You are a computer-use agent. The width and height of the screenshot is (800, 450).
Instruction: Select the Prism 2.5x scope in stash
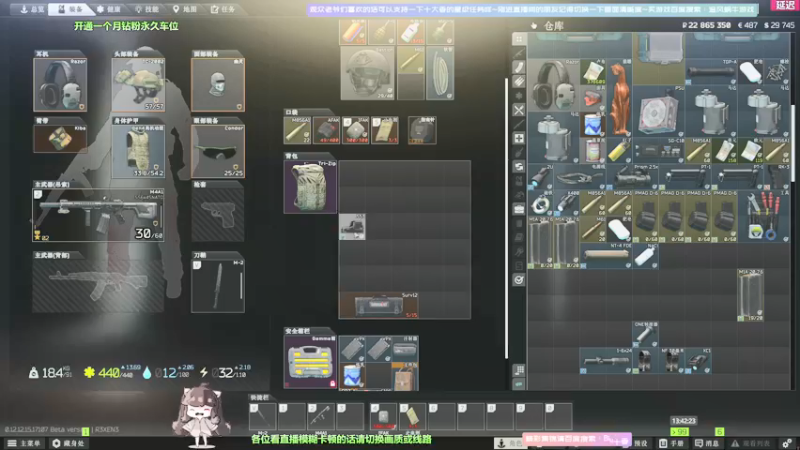pyautogui.click(x=632, y=177)
